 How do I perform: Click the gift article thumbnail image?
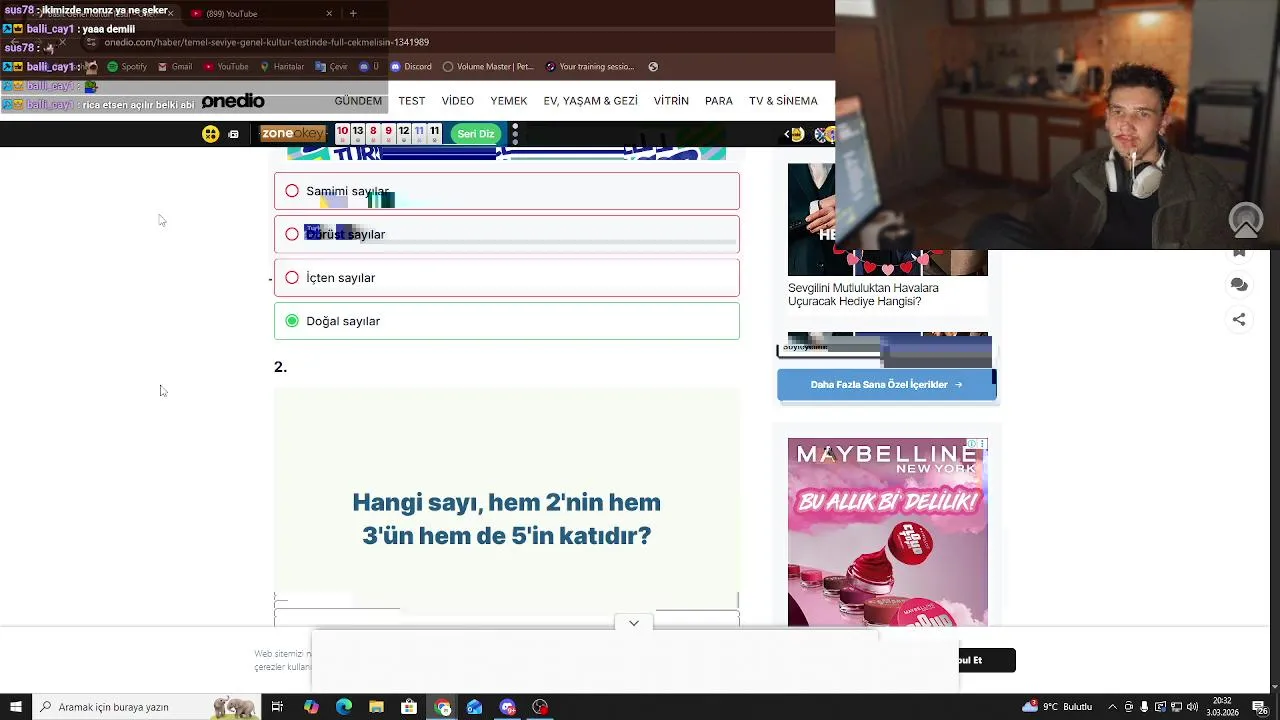(x=888, y=220)
